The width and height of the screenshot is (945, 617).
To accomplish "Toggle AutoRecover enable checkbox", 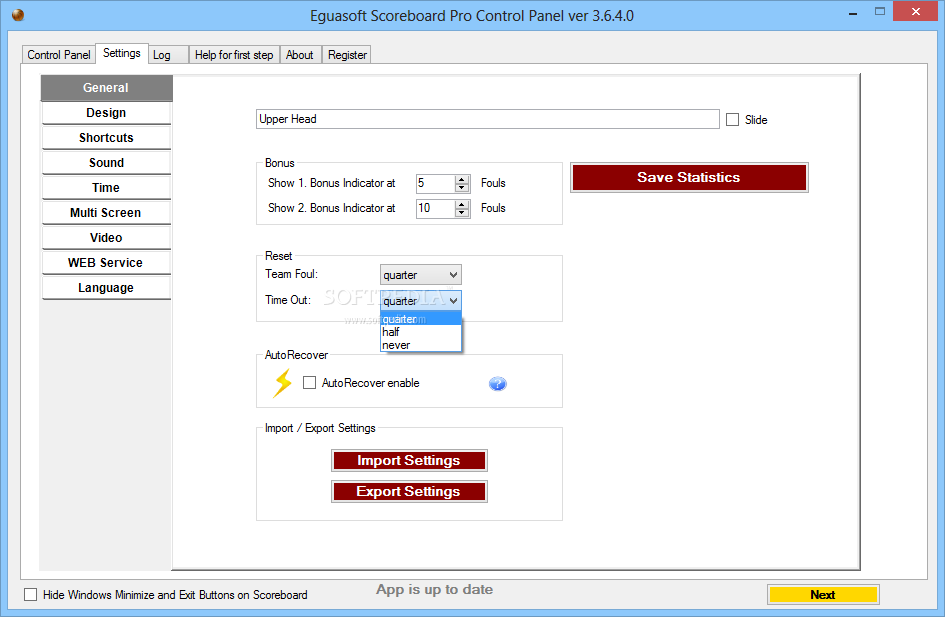I will (309, 383).
